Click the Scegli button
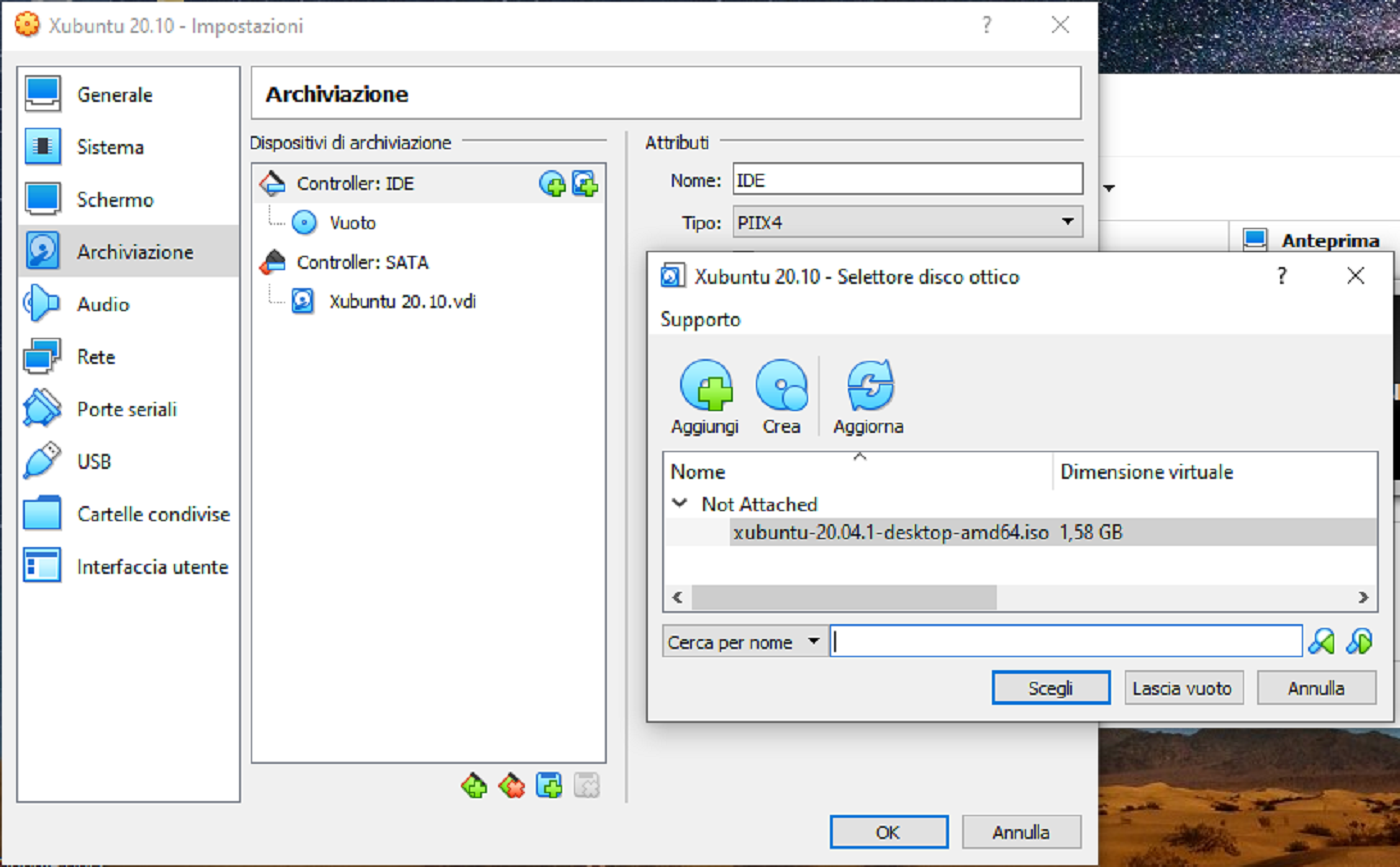 (1051, 687)
